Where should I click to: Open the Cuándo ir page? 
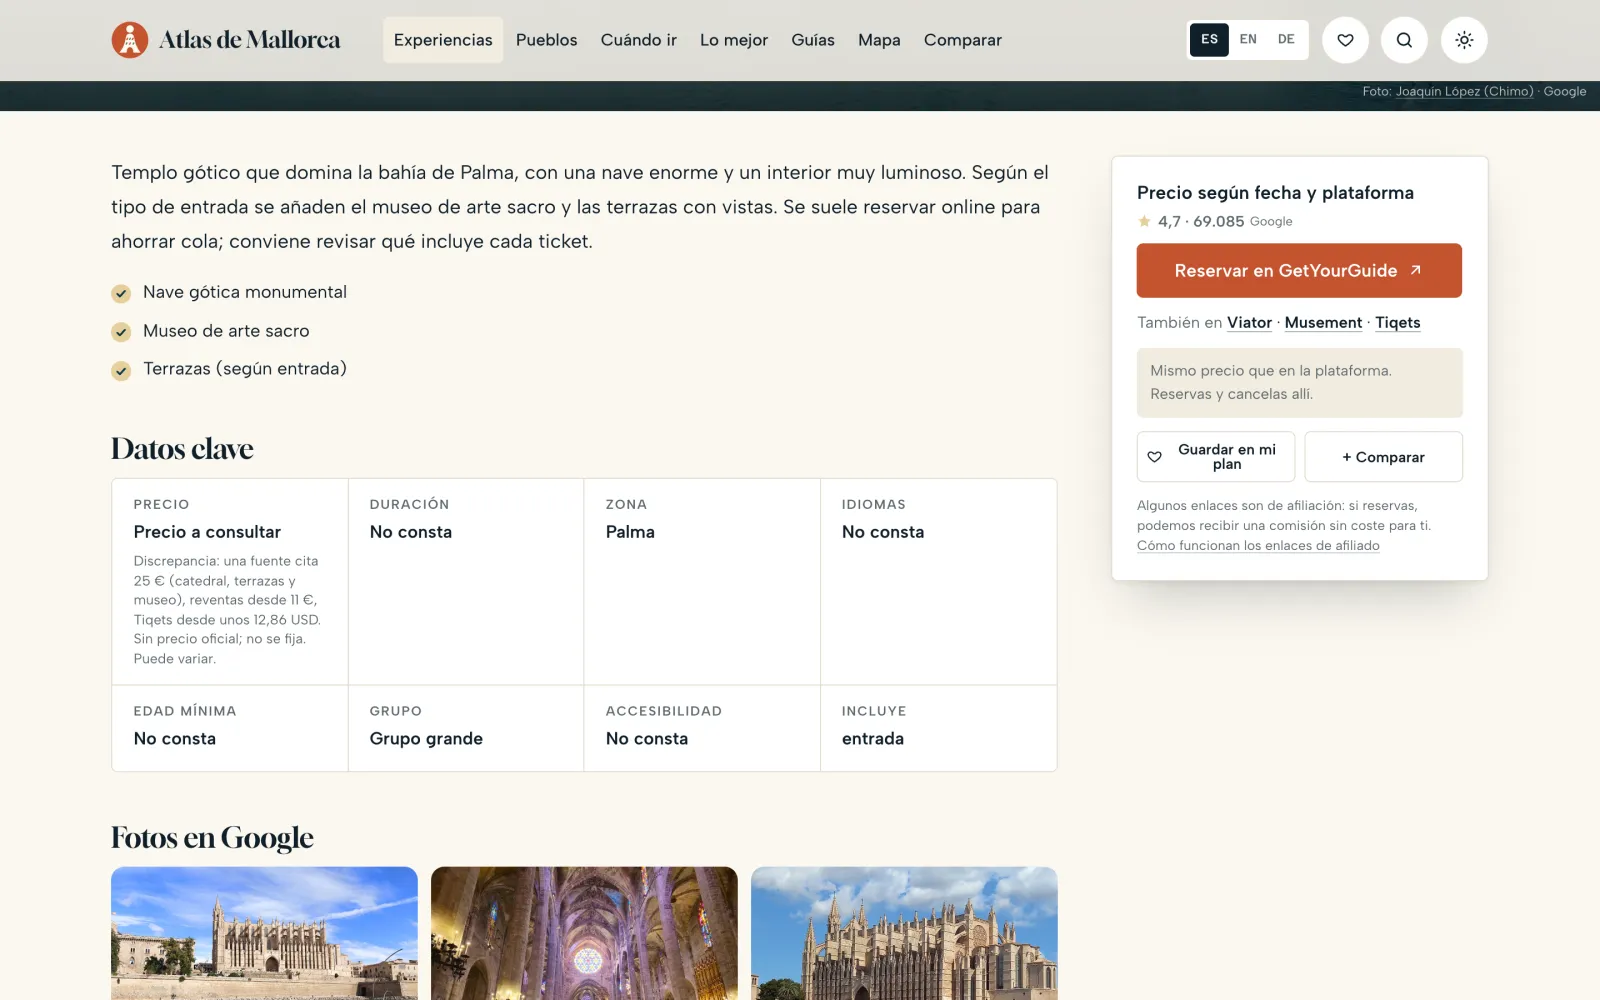tap(639, 40)
